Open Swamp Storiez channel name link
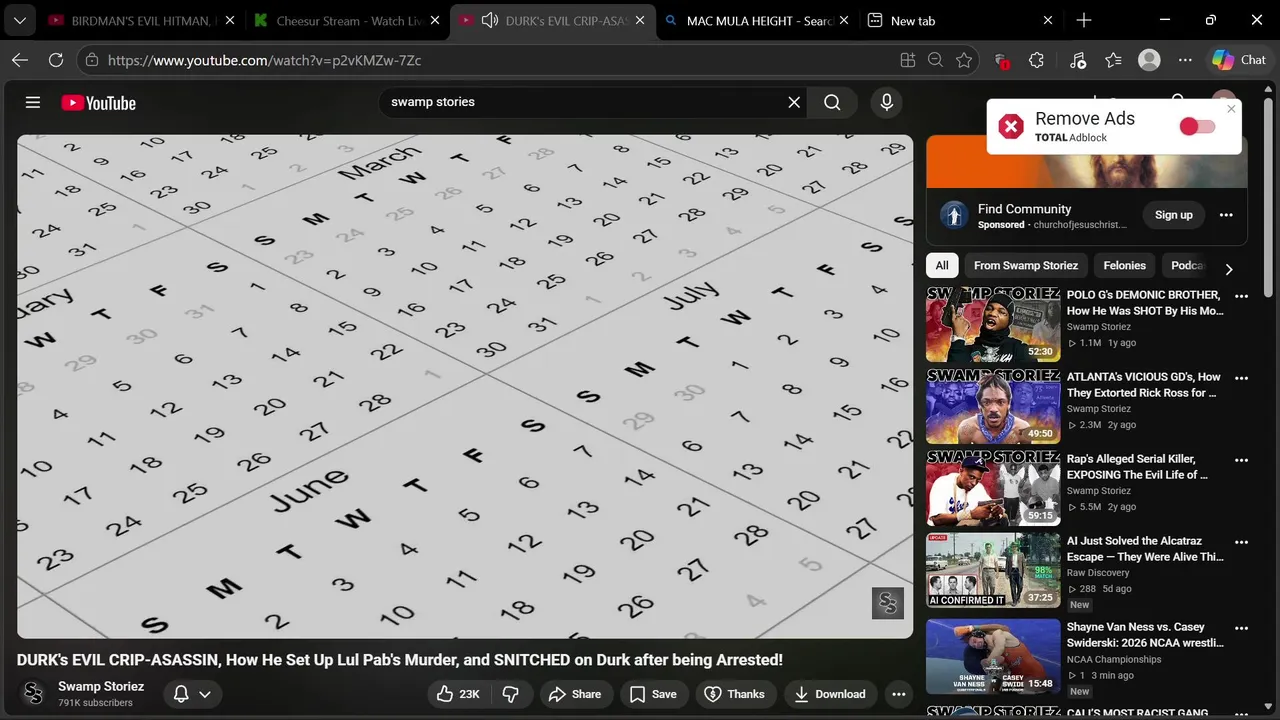The width and height of the screenshot is (1280, 720). point(101,686)
